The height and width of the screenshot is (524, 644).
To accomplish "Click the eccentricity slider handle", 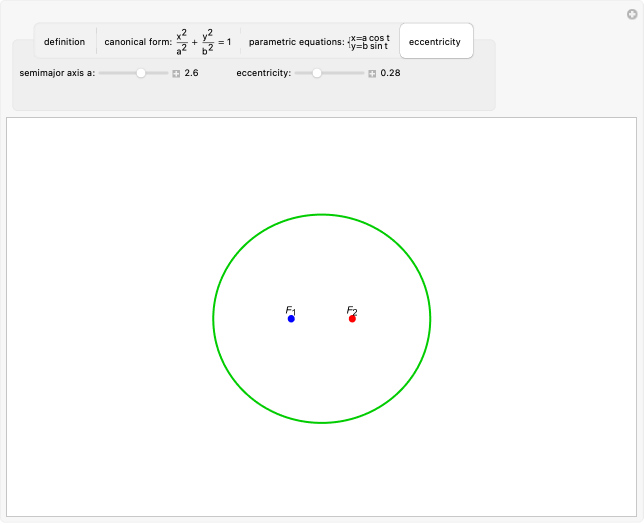I will (x=317, y=73).
